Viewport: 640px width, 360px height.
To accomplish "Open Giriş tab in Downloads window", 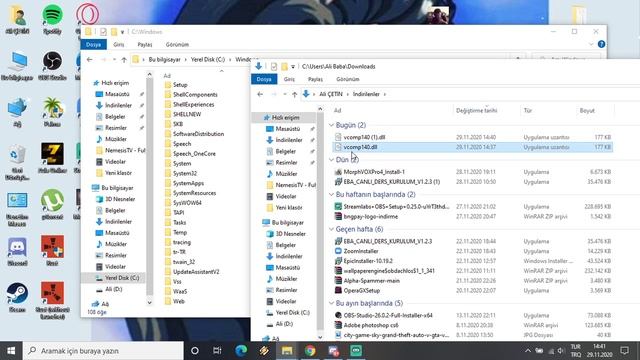I will (289, 79).
